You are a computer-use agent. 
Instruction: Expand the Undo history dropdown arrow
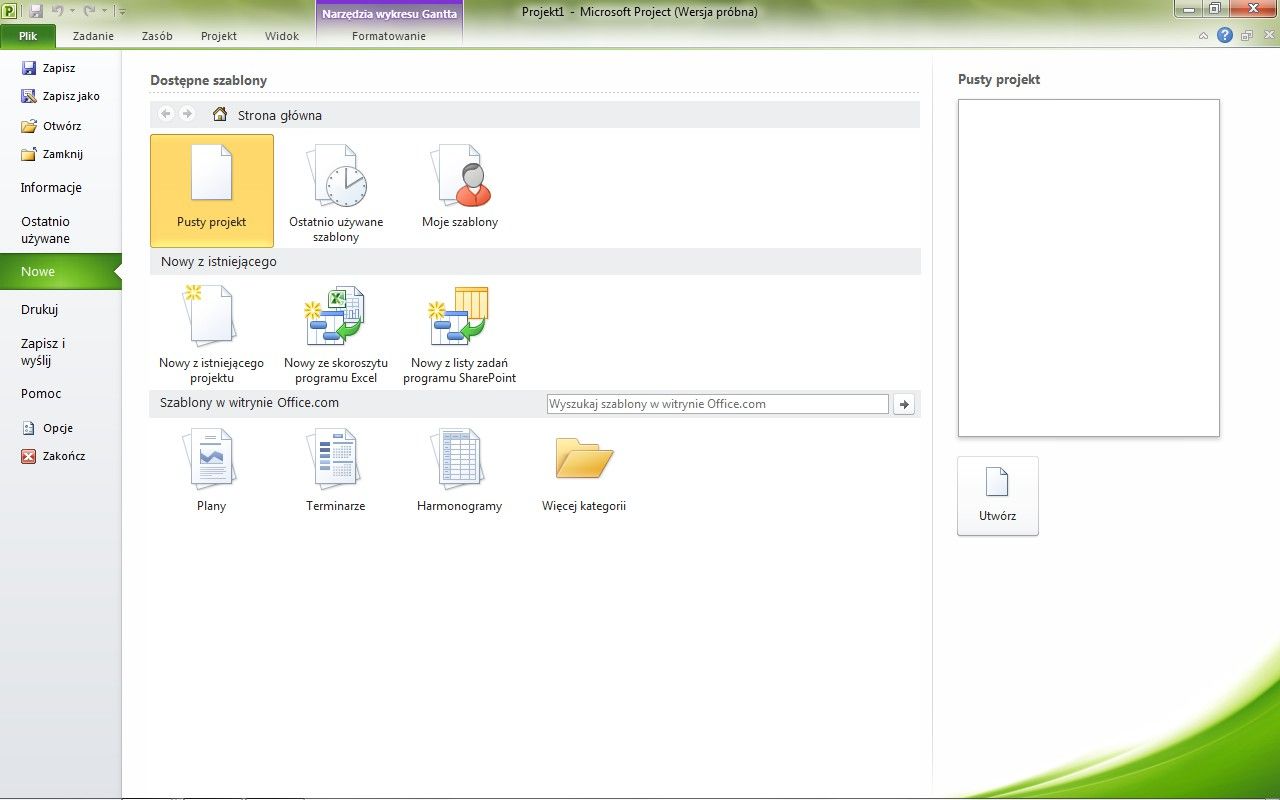click(71, 11)
